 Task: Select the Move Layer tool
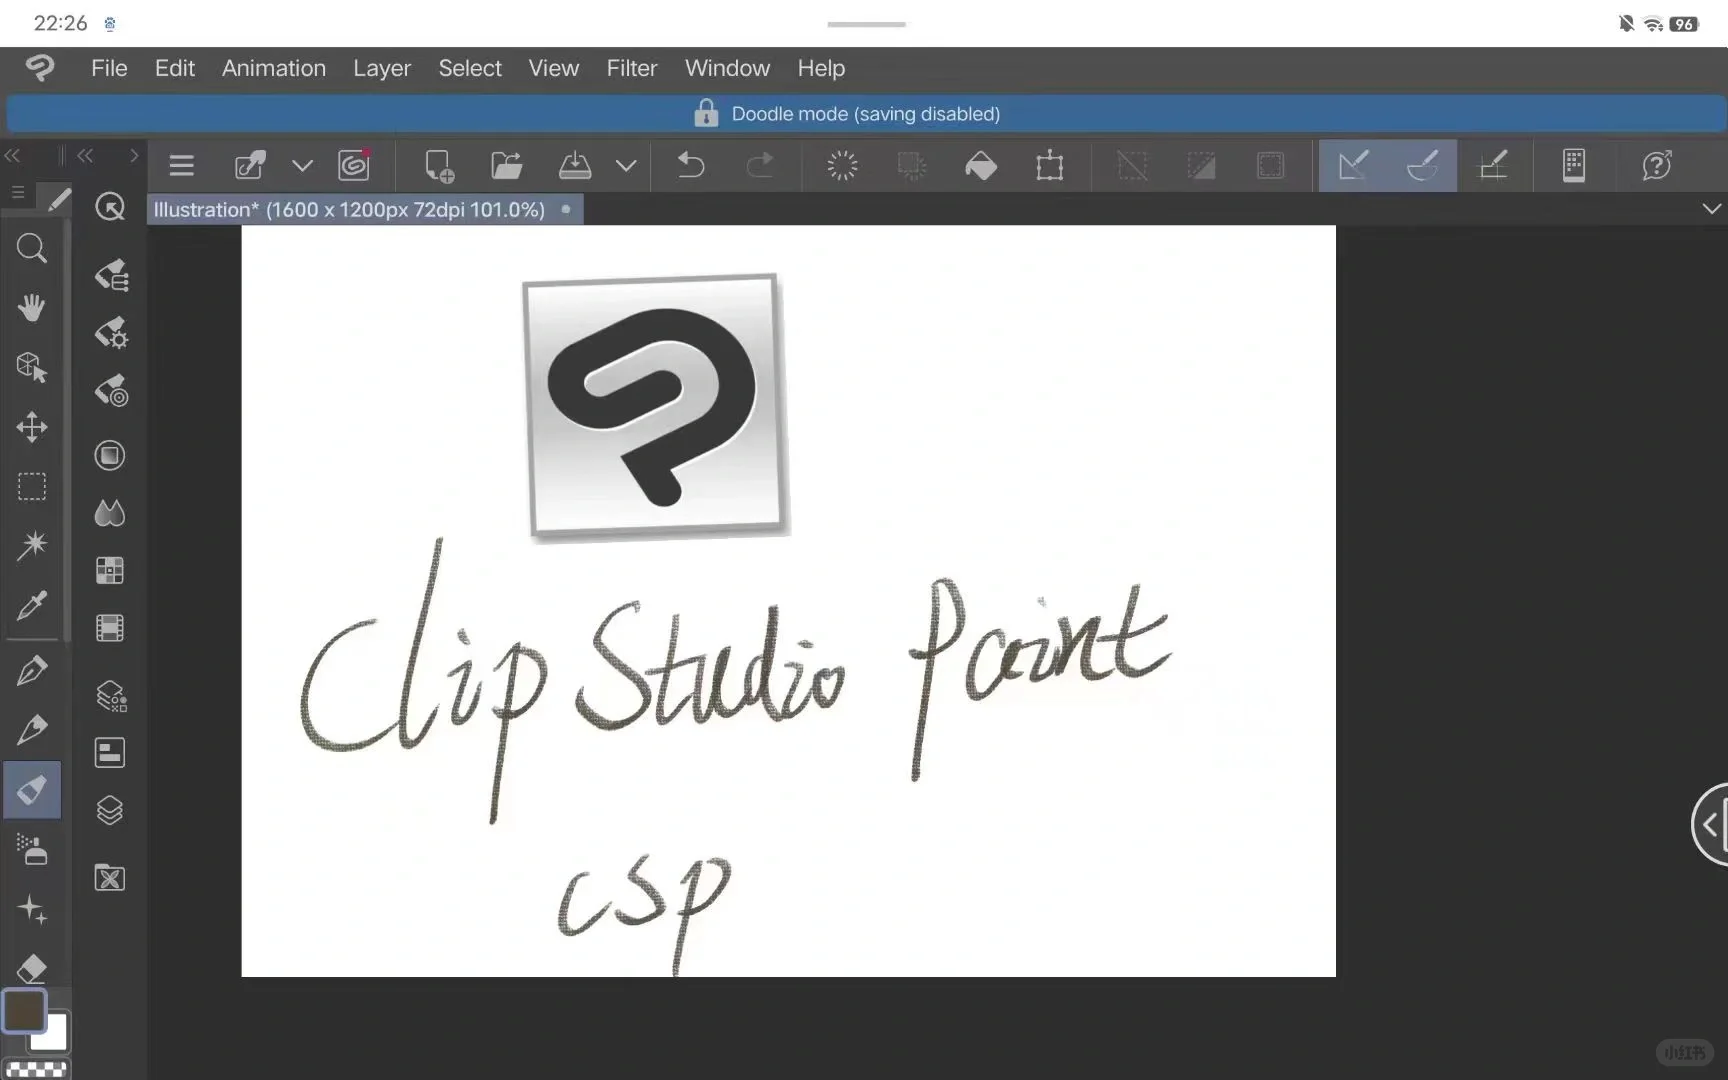tap(32, 427)
